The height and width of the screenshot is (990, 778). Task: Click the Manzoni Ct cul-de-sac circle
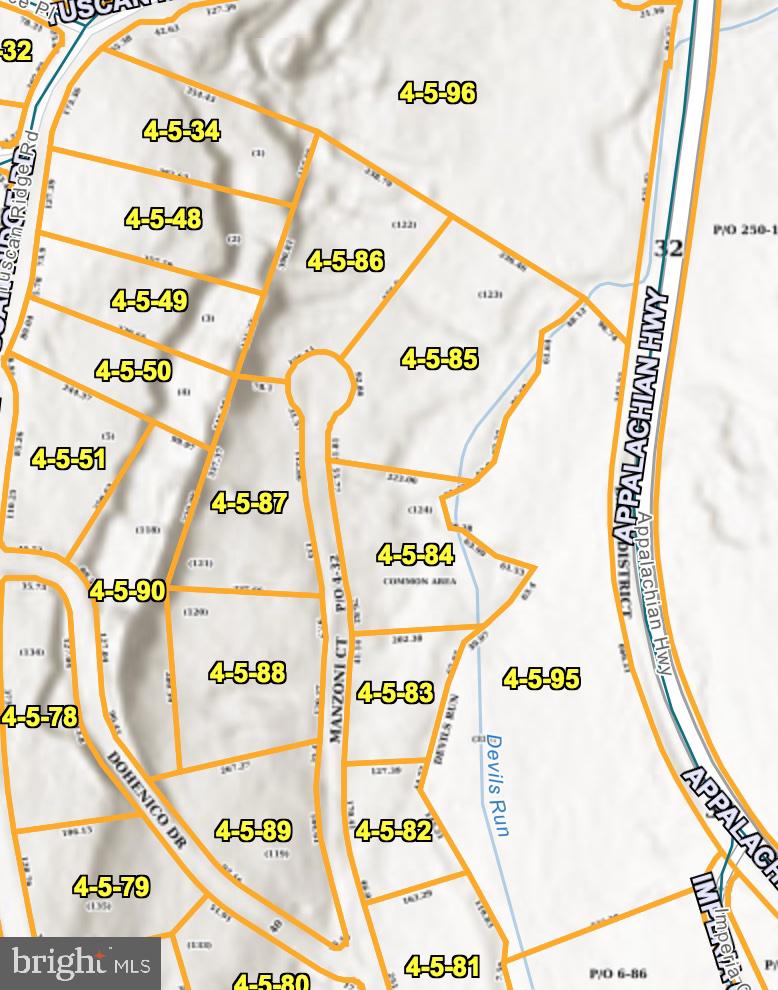pos(321,383)
